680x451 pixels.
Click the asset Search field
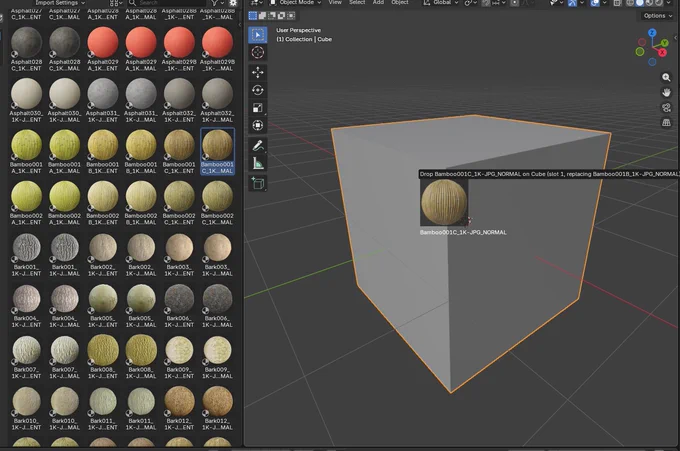tap(167, 3)
